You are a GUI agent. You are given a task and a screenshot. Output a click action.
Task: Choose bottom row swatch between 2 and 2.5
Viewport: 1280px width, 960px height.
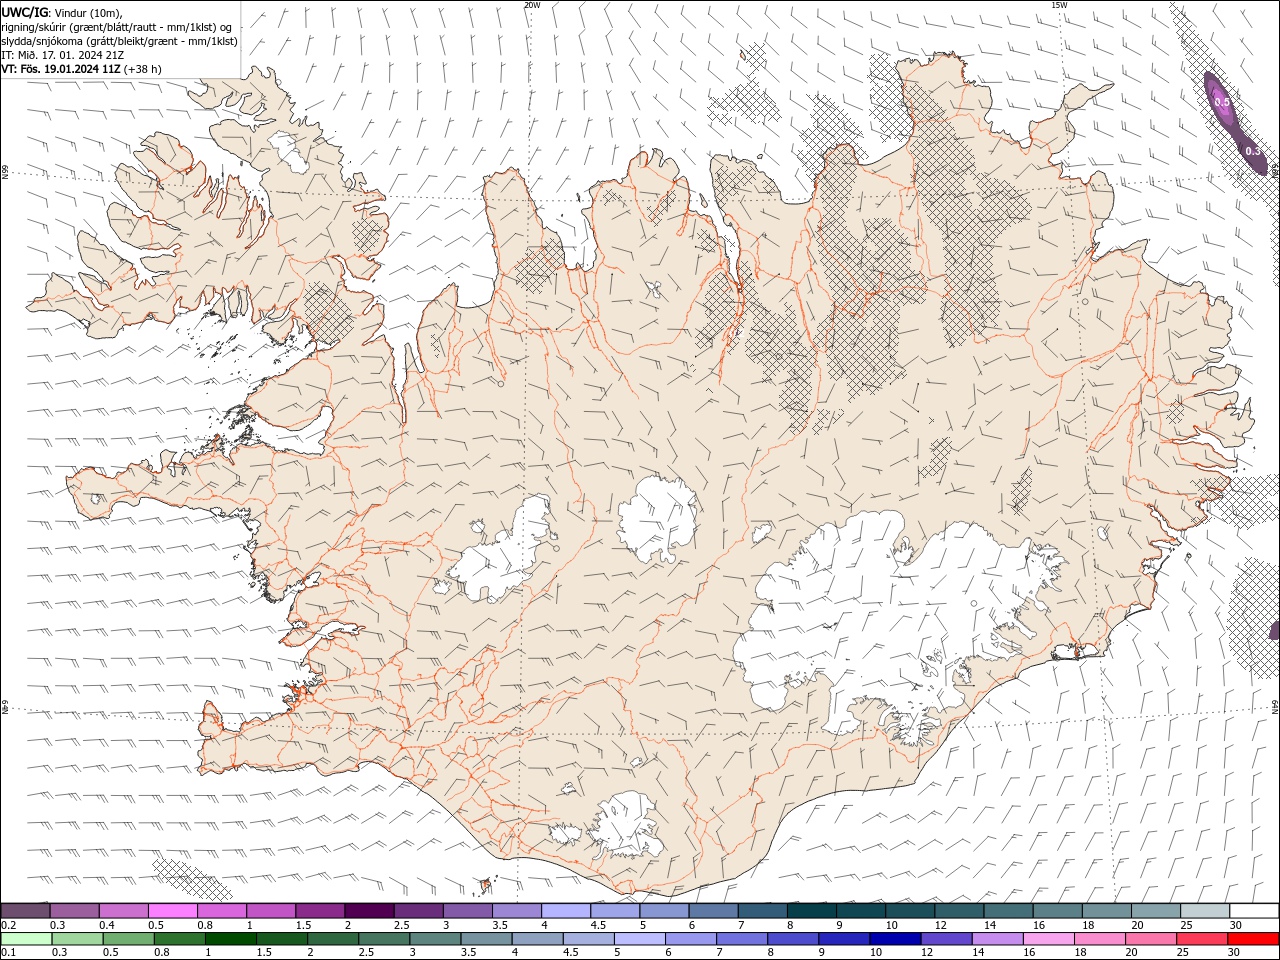pyautogui.click(x=333, y=939)
